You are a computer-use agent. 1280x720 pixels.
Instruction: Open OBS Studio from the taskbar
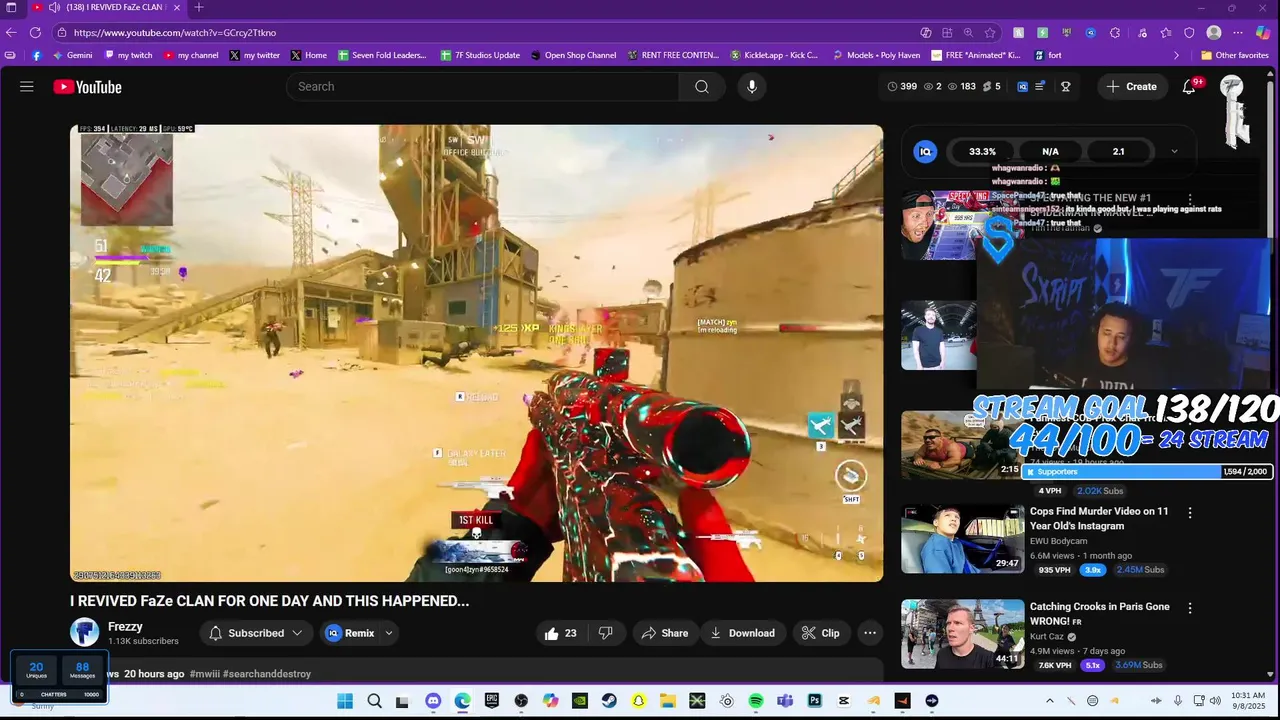(521, 701)
